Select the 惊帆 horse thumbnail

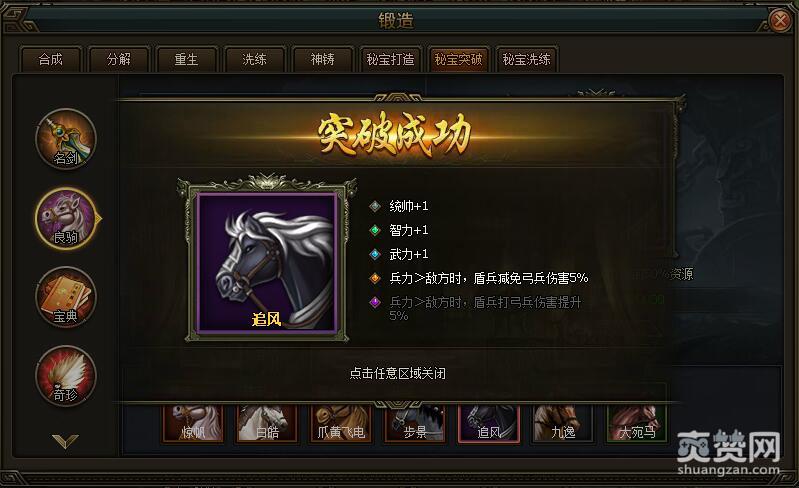point(193,423)
